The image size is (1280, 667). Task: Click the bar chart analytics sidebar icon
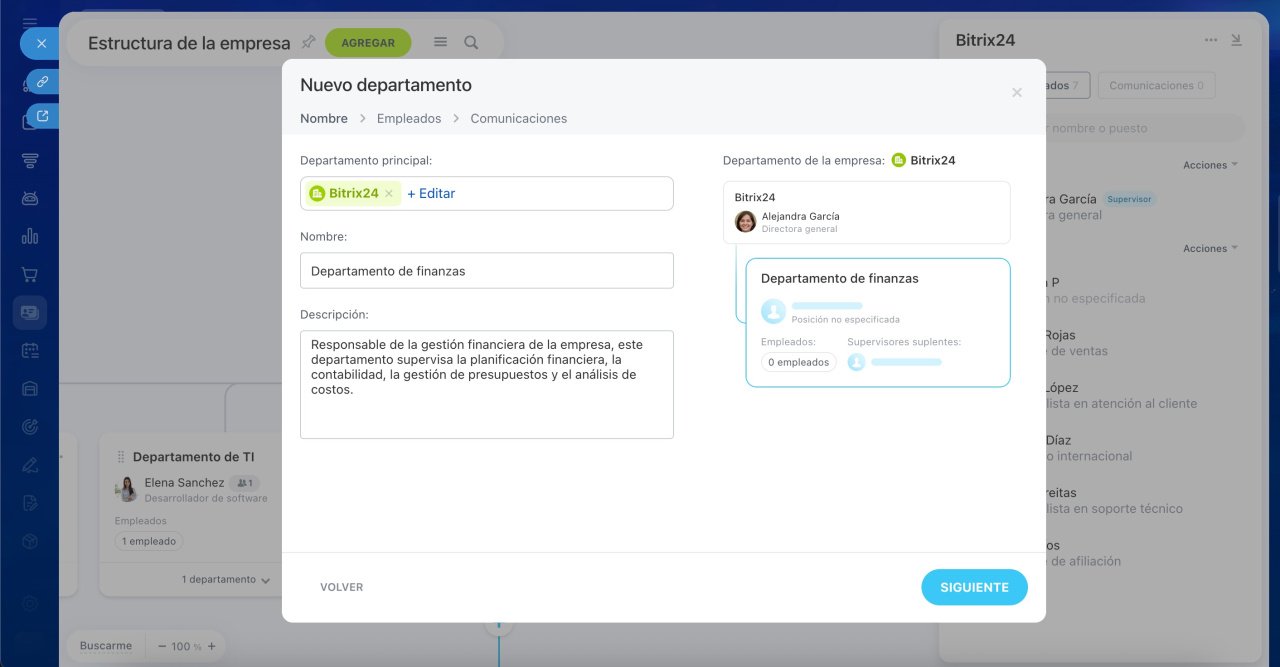coord(30,236)
